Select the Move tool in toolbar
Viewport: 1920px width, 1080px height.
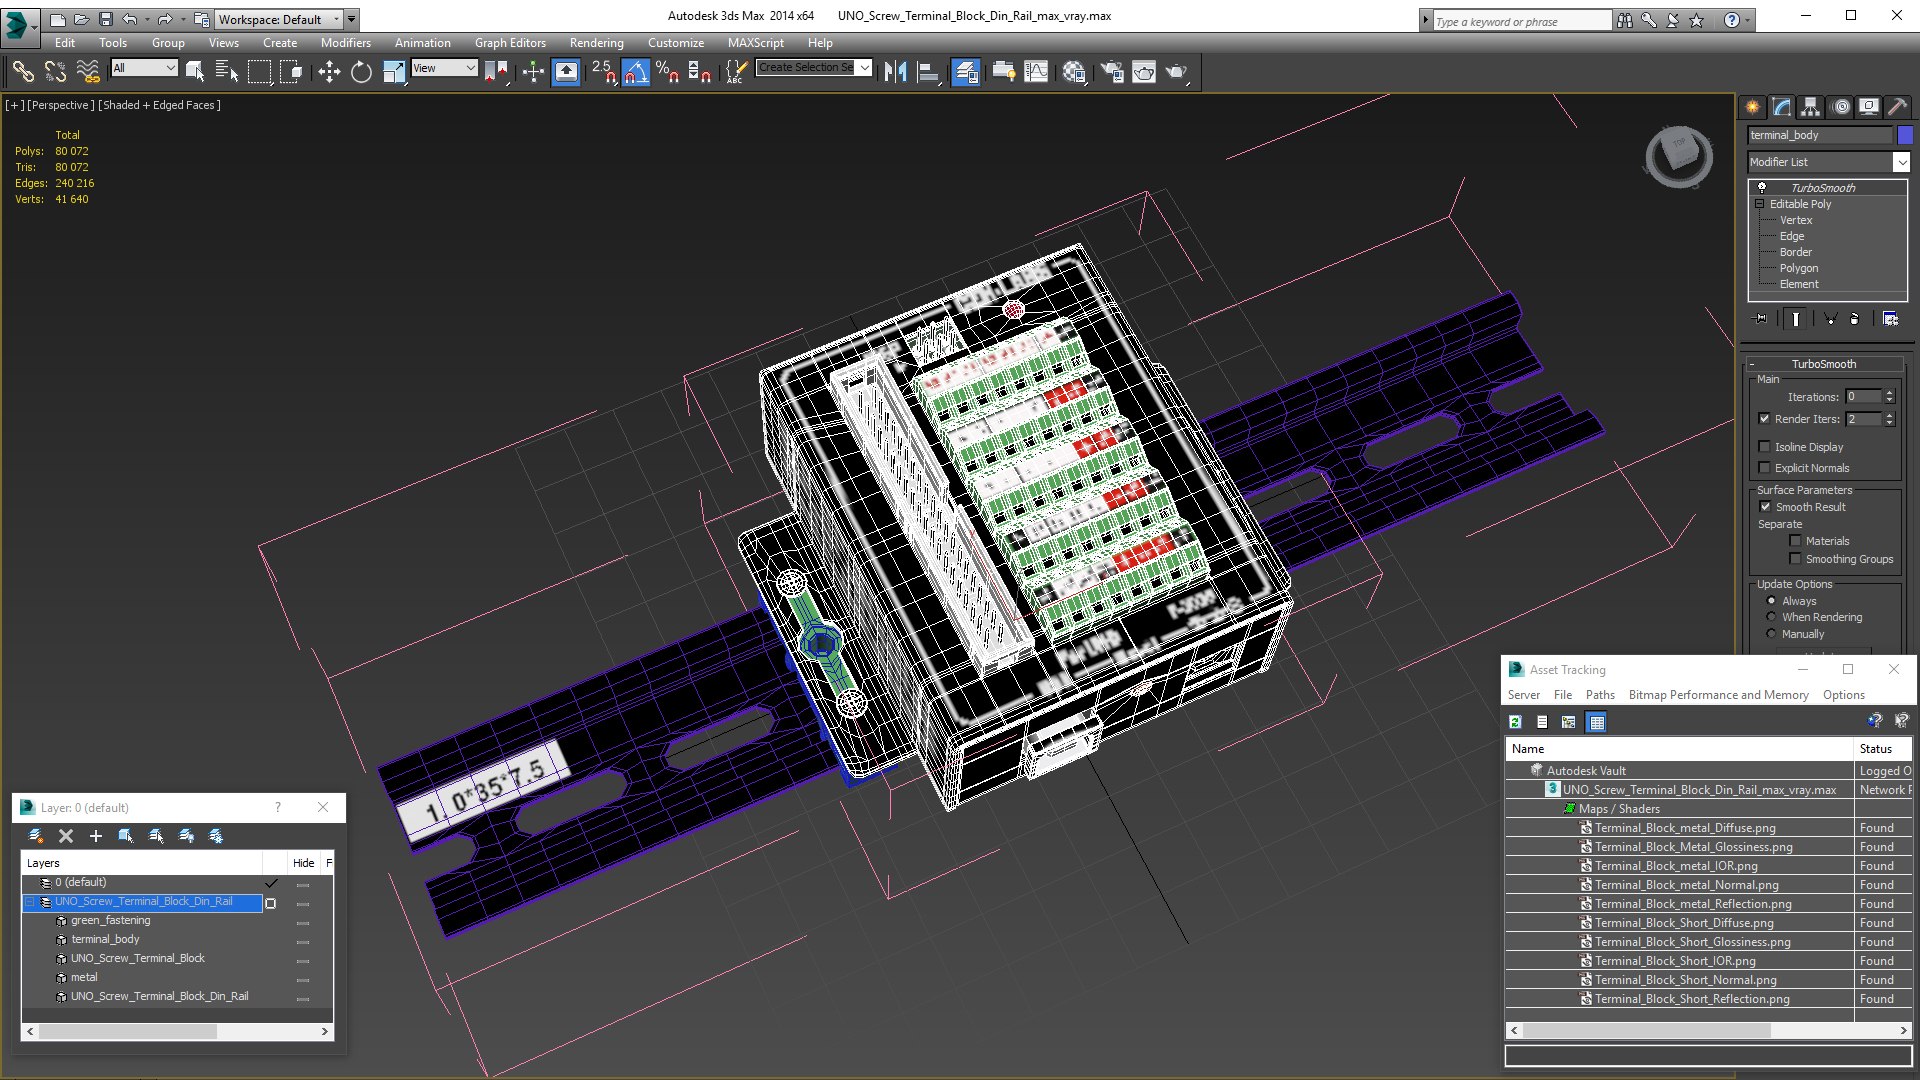click(328, 71)
